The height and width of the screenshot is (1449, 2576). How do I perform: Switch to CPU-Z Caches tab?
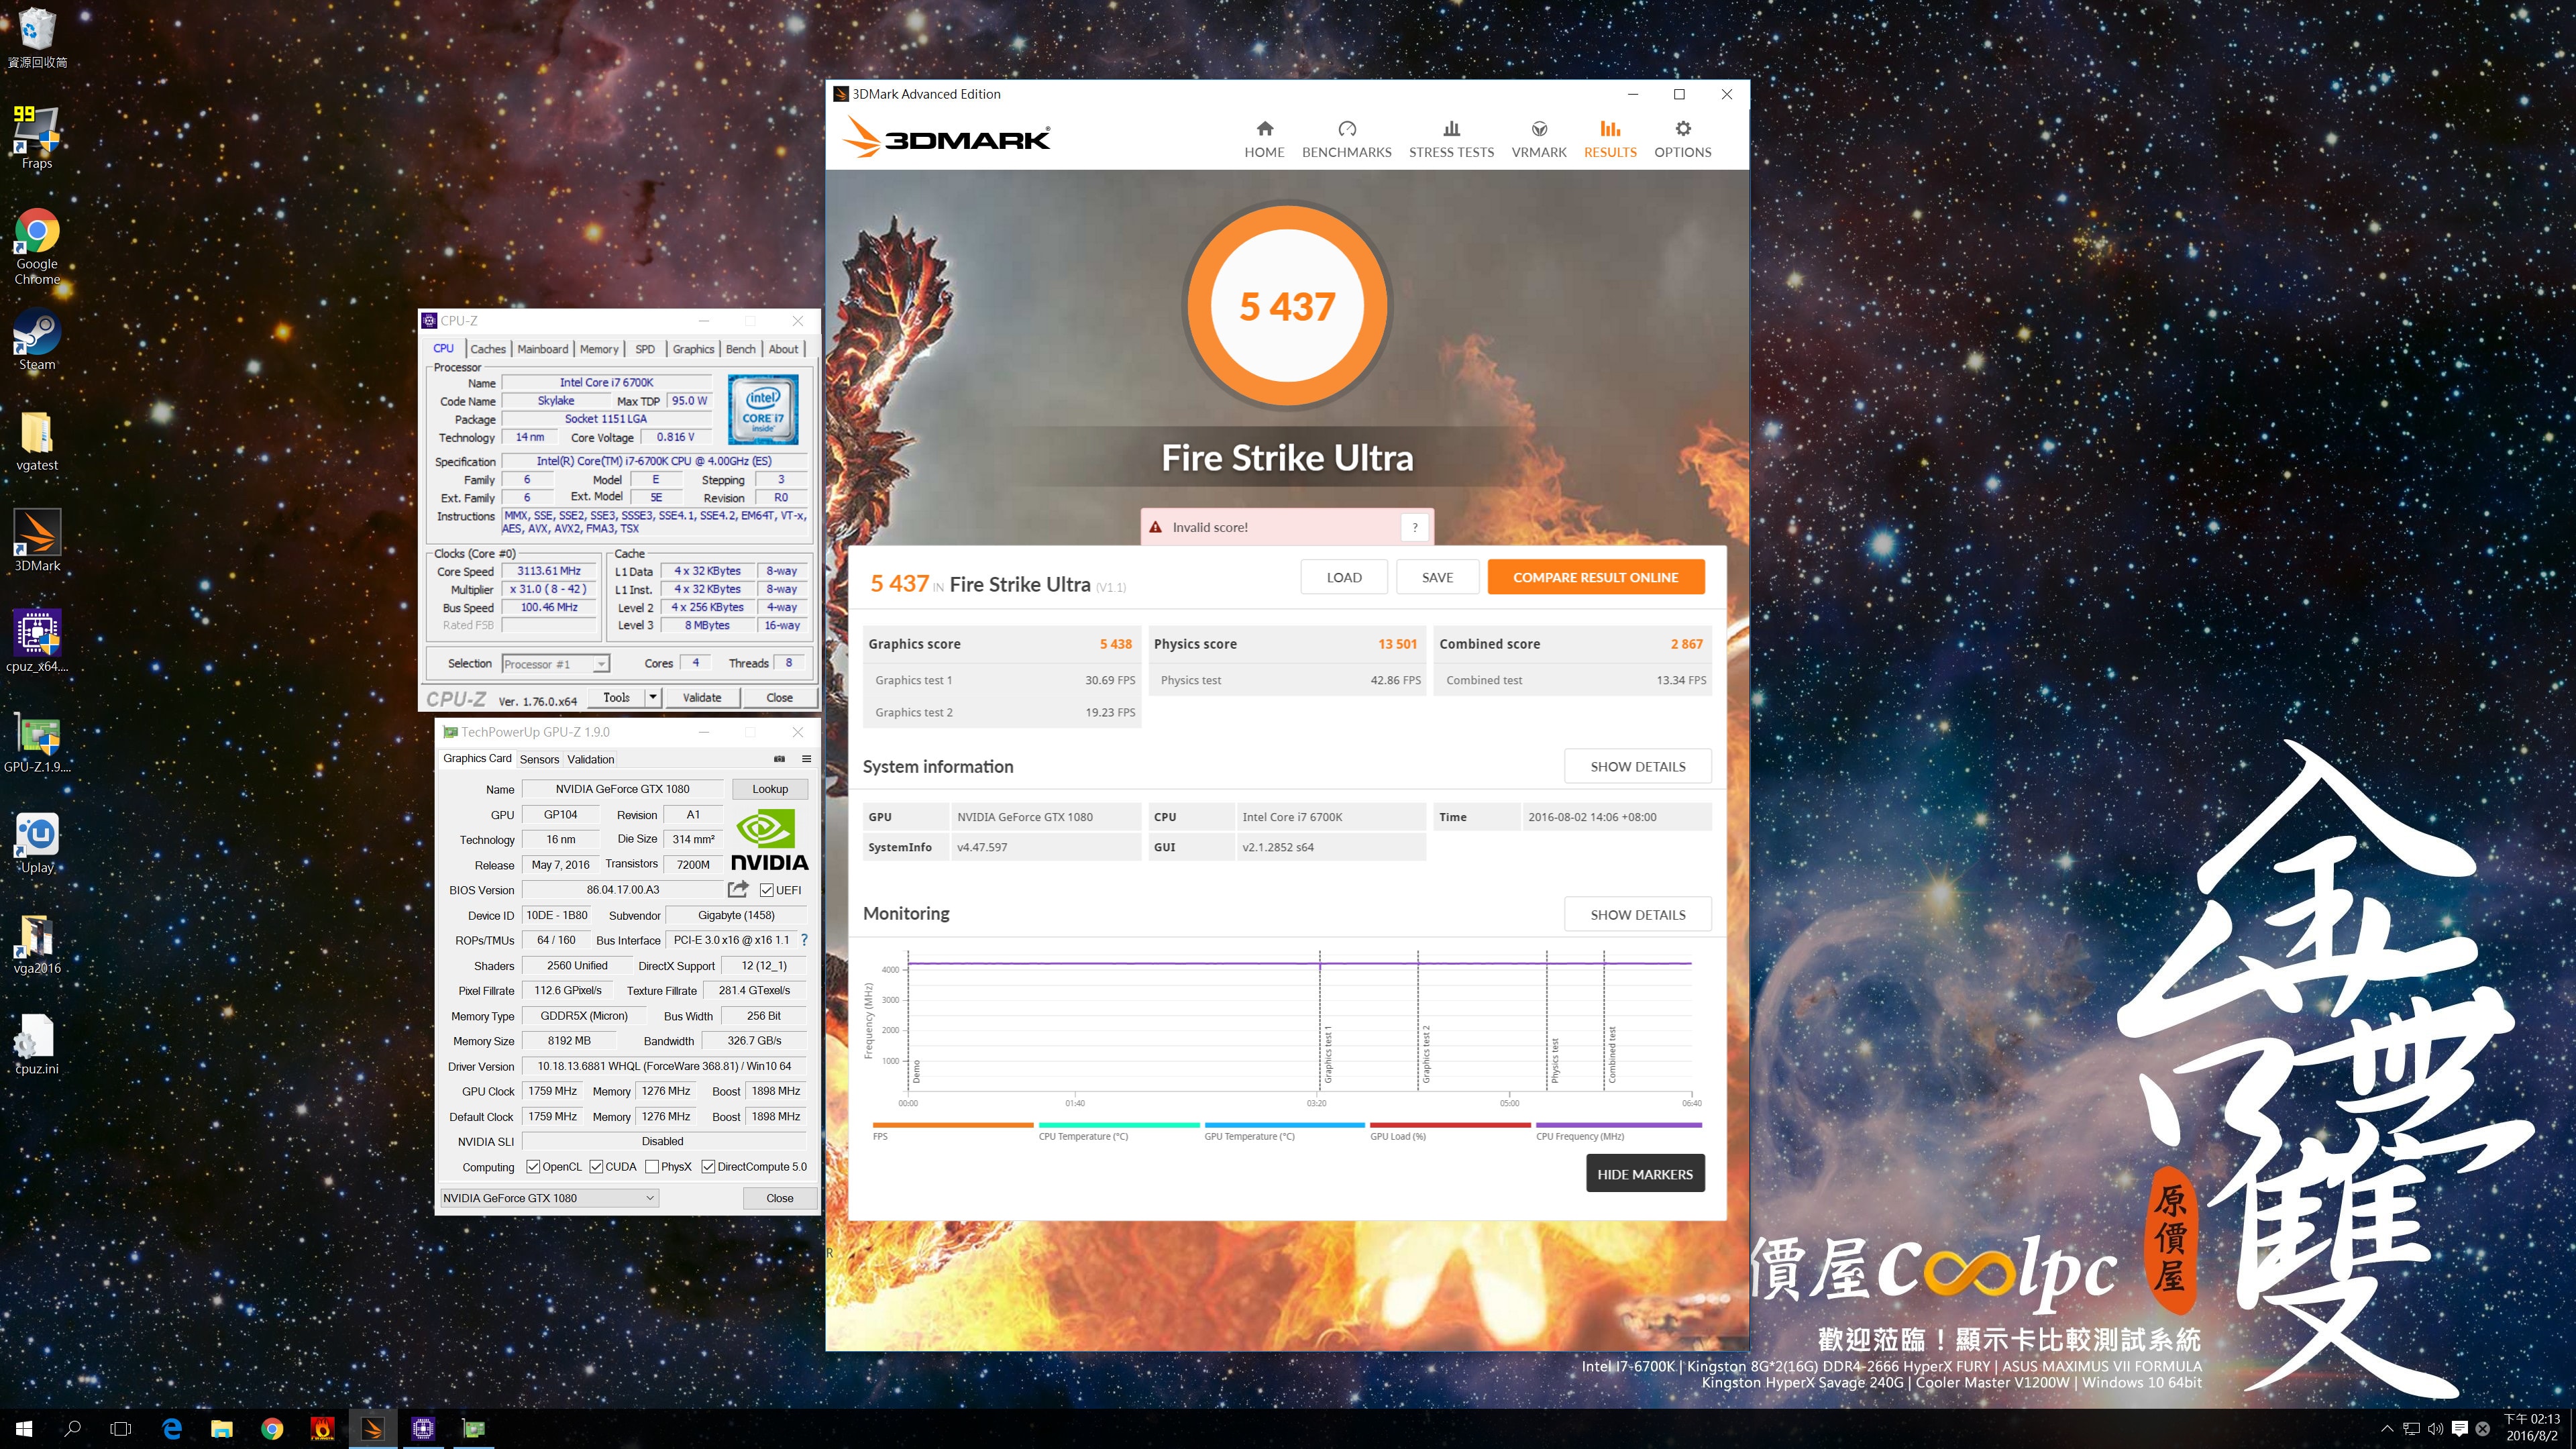click(x=488, y=349)
